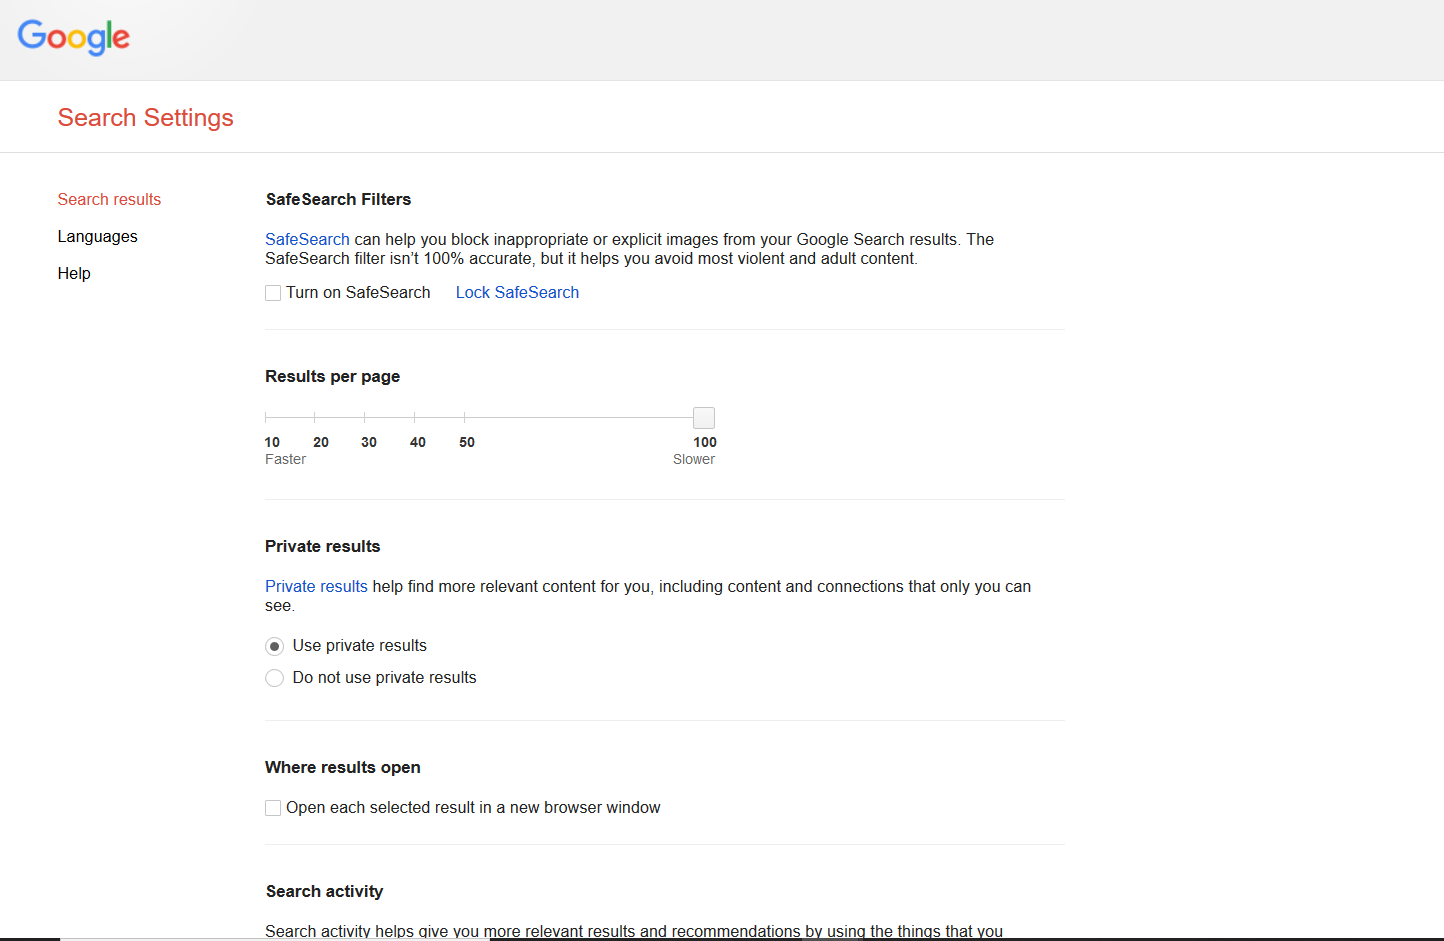Open the Search results settings section
Image resolution: width=1444 pixels, height=941 pixels.
point(109,199)
